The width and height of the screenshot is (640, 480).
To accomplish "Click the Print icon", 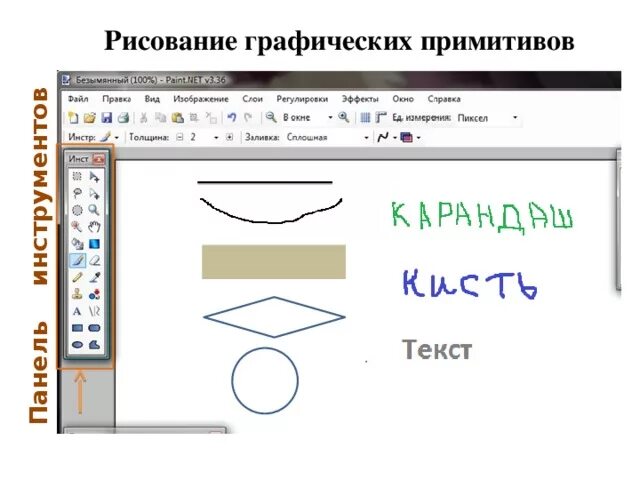I will pos(123,118).
